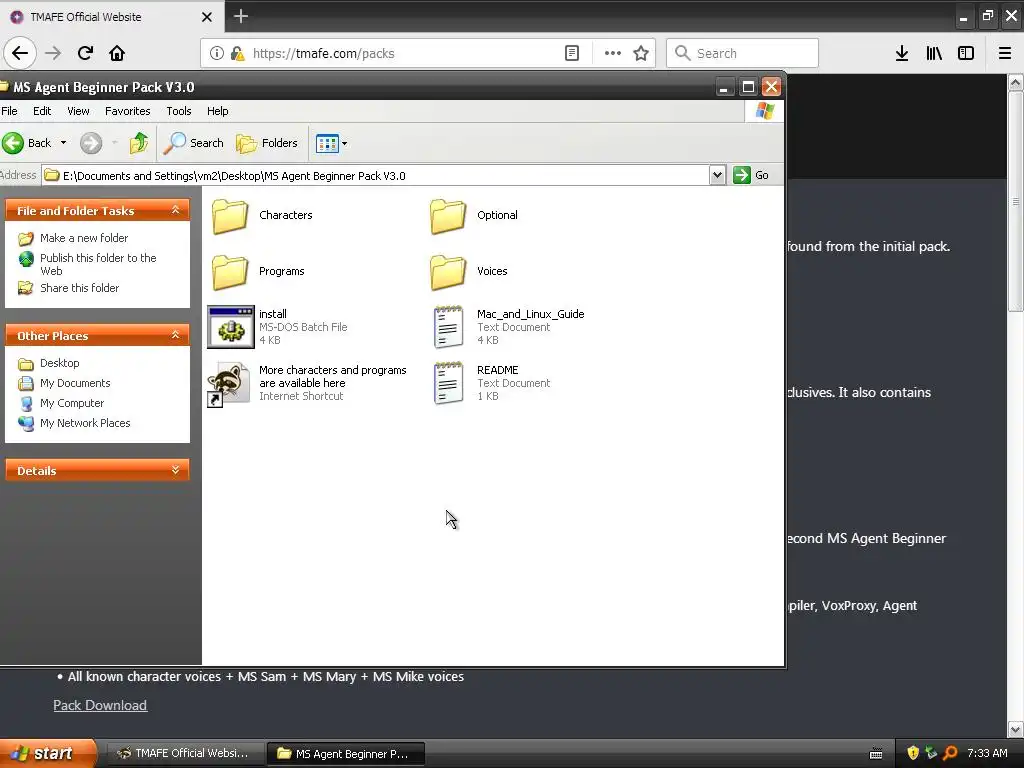Toggle browser sidebar icon
Viewport: 1024px width, 768px height.
(966, 53)
